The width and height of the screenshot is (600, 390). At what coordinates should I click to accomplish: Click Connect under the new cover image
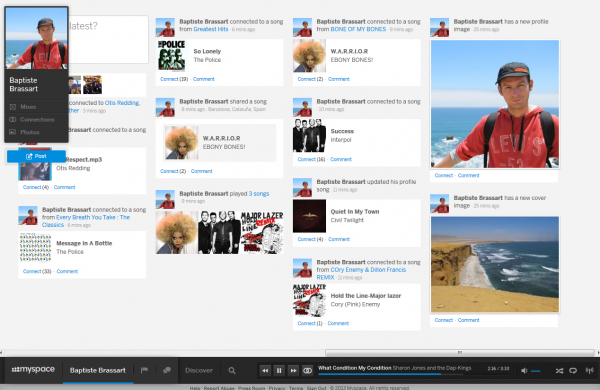pyautogui.click(x=443, y=320)
